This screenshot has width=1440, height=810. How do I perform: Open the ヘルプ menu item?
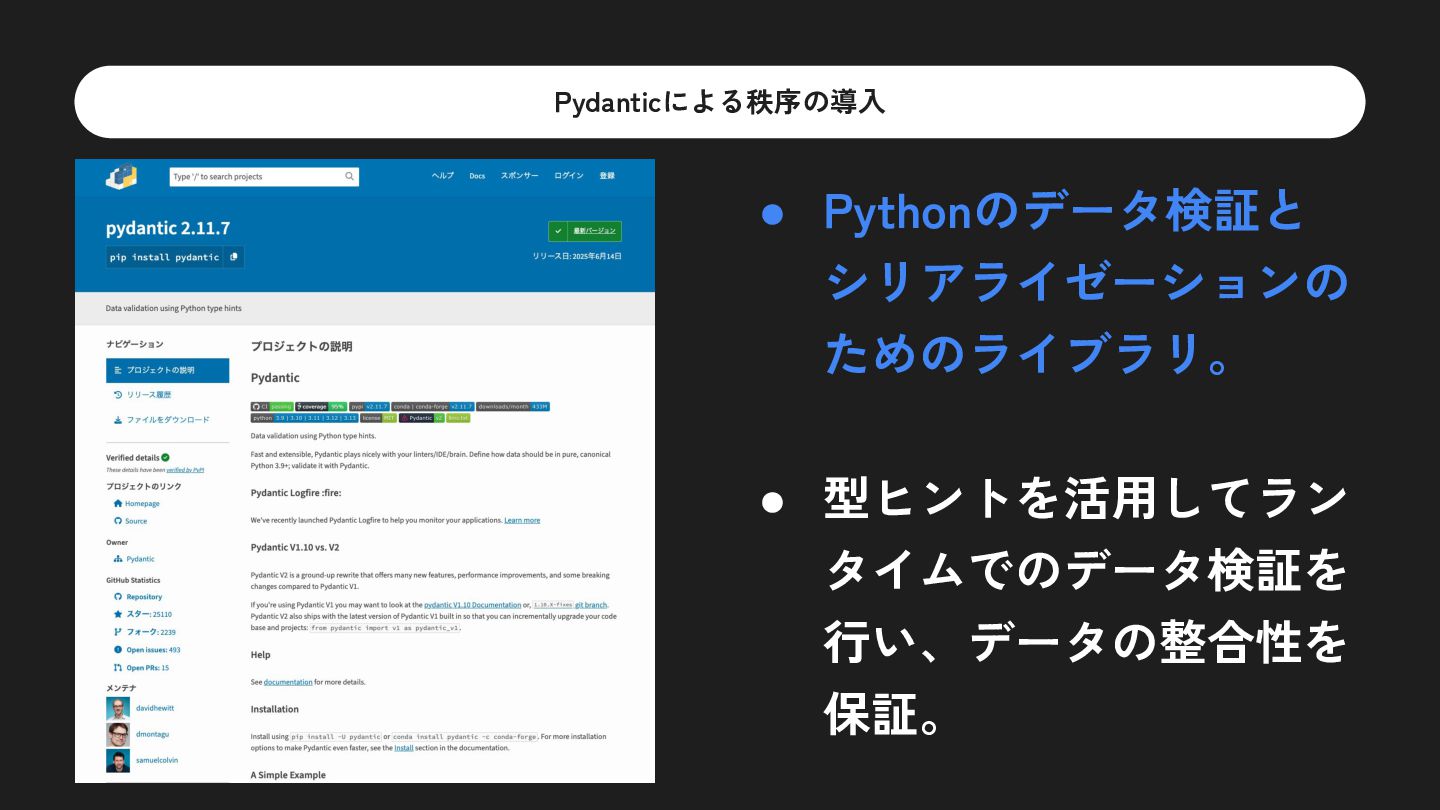point(442,176)
